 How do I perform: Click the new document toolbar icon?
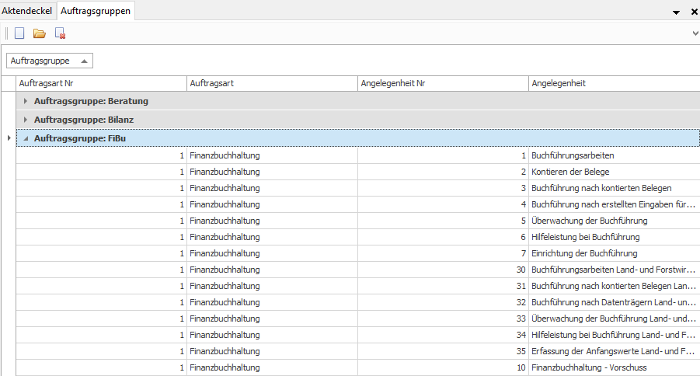[x=19, y=33]
